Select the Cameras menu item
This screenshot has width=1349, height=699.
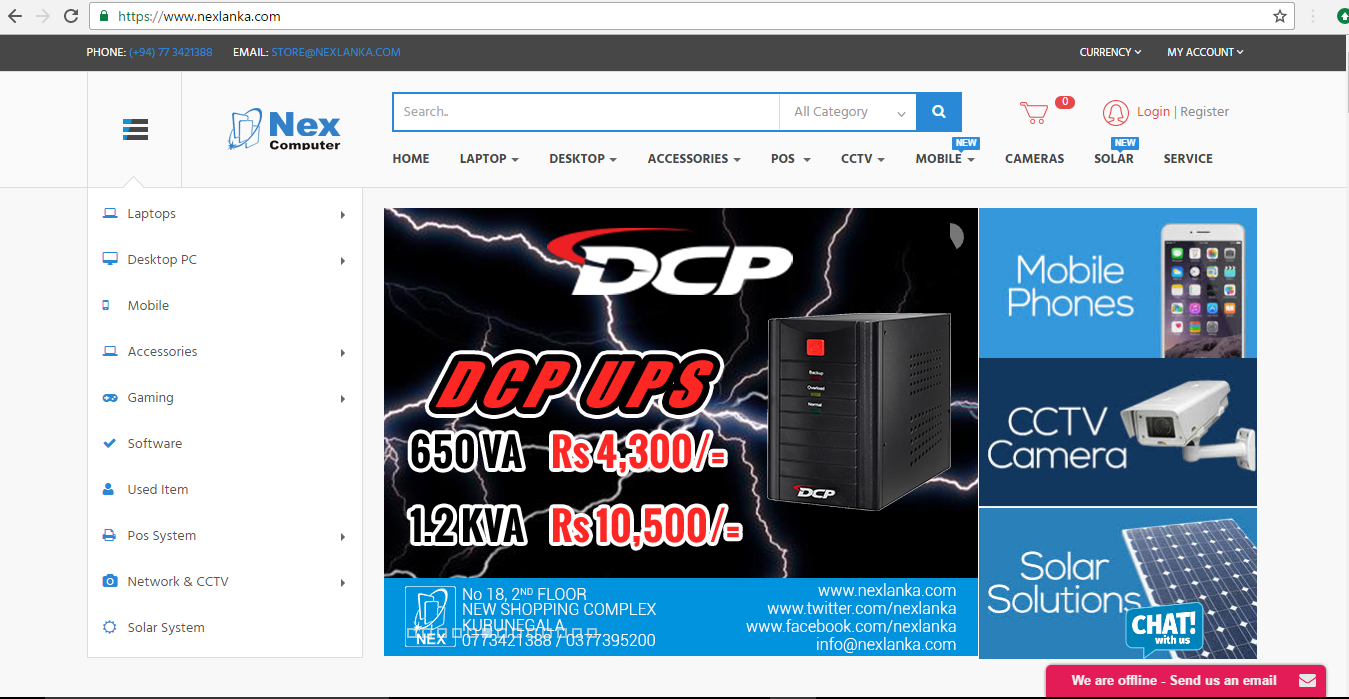pos(1034,159)
